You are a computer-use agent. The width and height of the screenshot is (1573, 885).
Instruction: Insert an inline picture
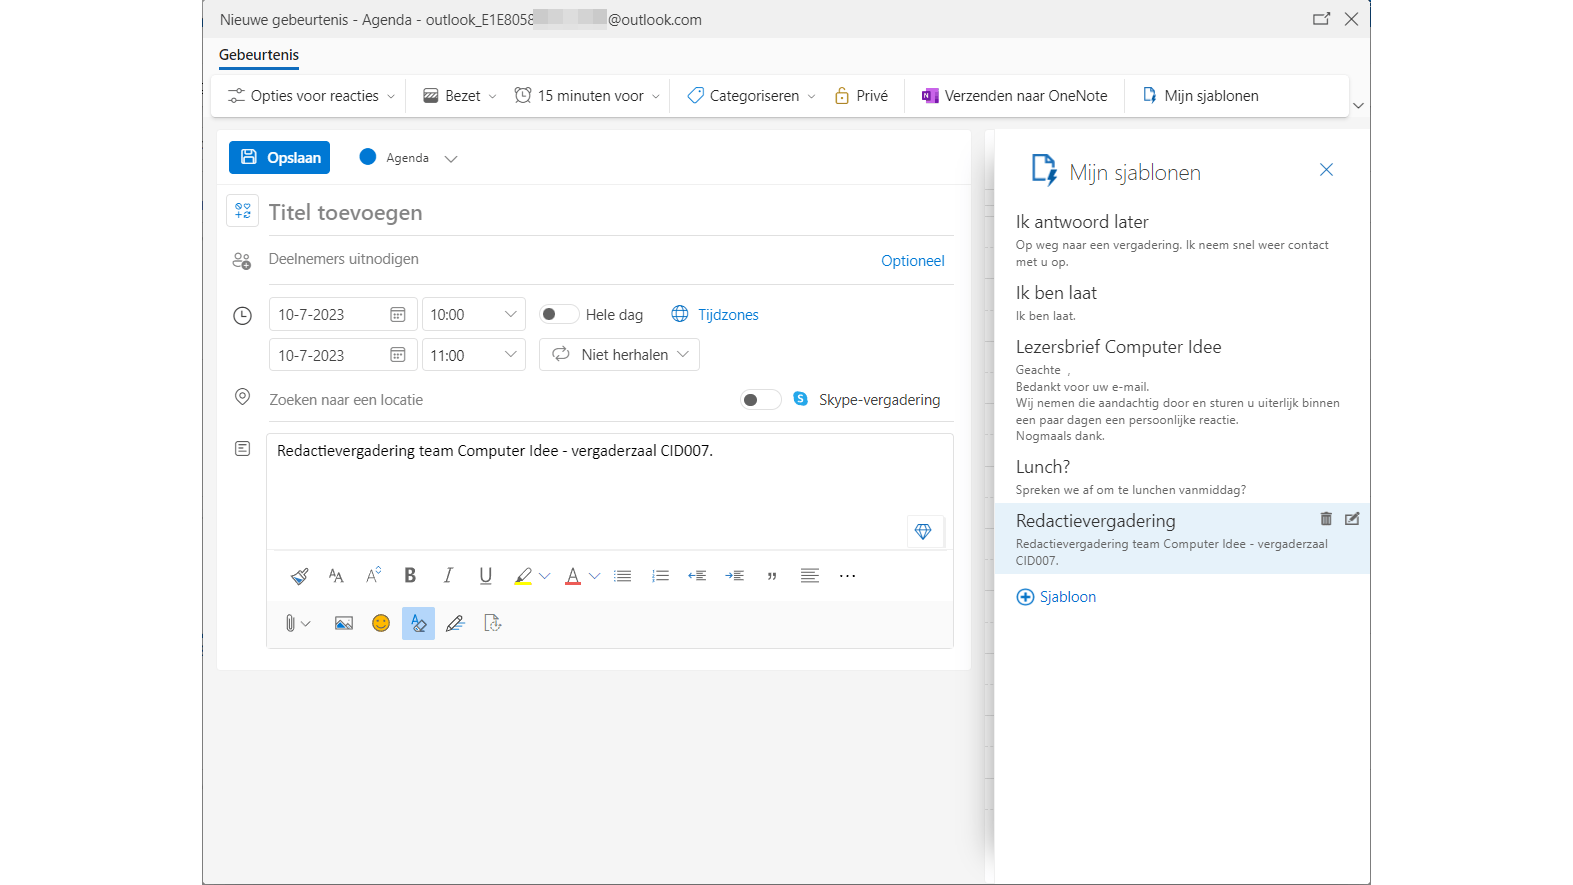click(x=344, y=624)
